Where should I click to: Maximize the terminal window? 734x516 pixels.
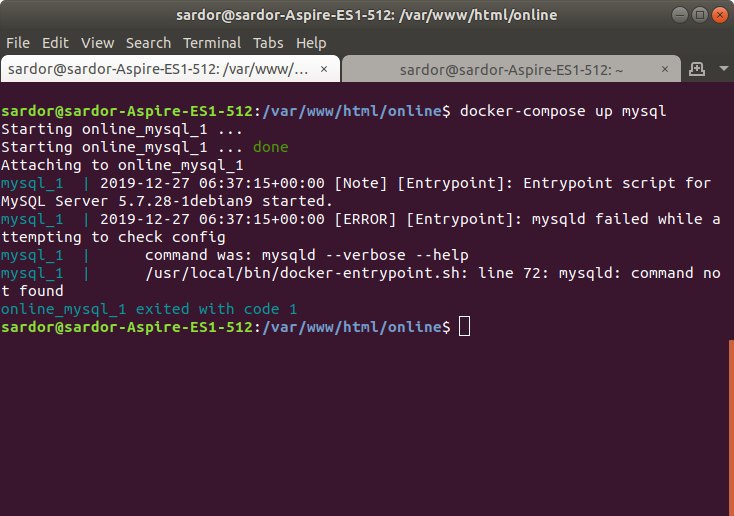point(699,15)
